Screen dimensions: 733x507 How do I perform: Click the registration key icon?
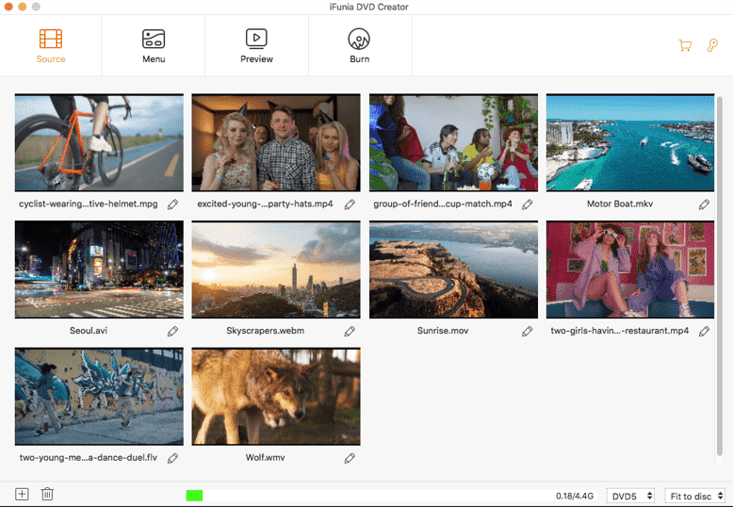[x=713, y=46]
